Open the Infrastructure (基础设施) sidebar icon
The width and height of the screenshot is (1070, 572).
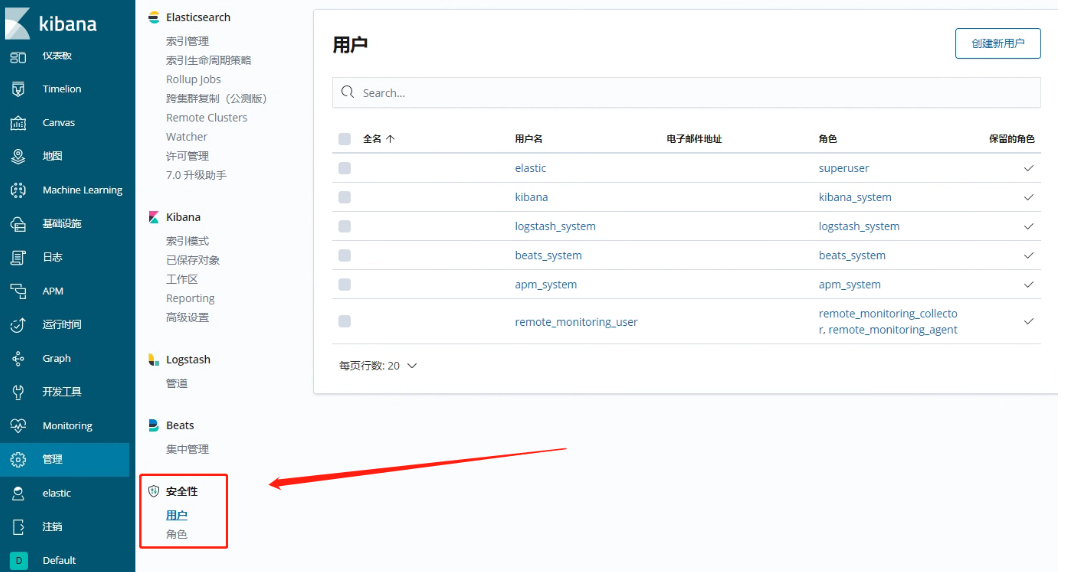18,224
